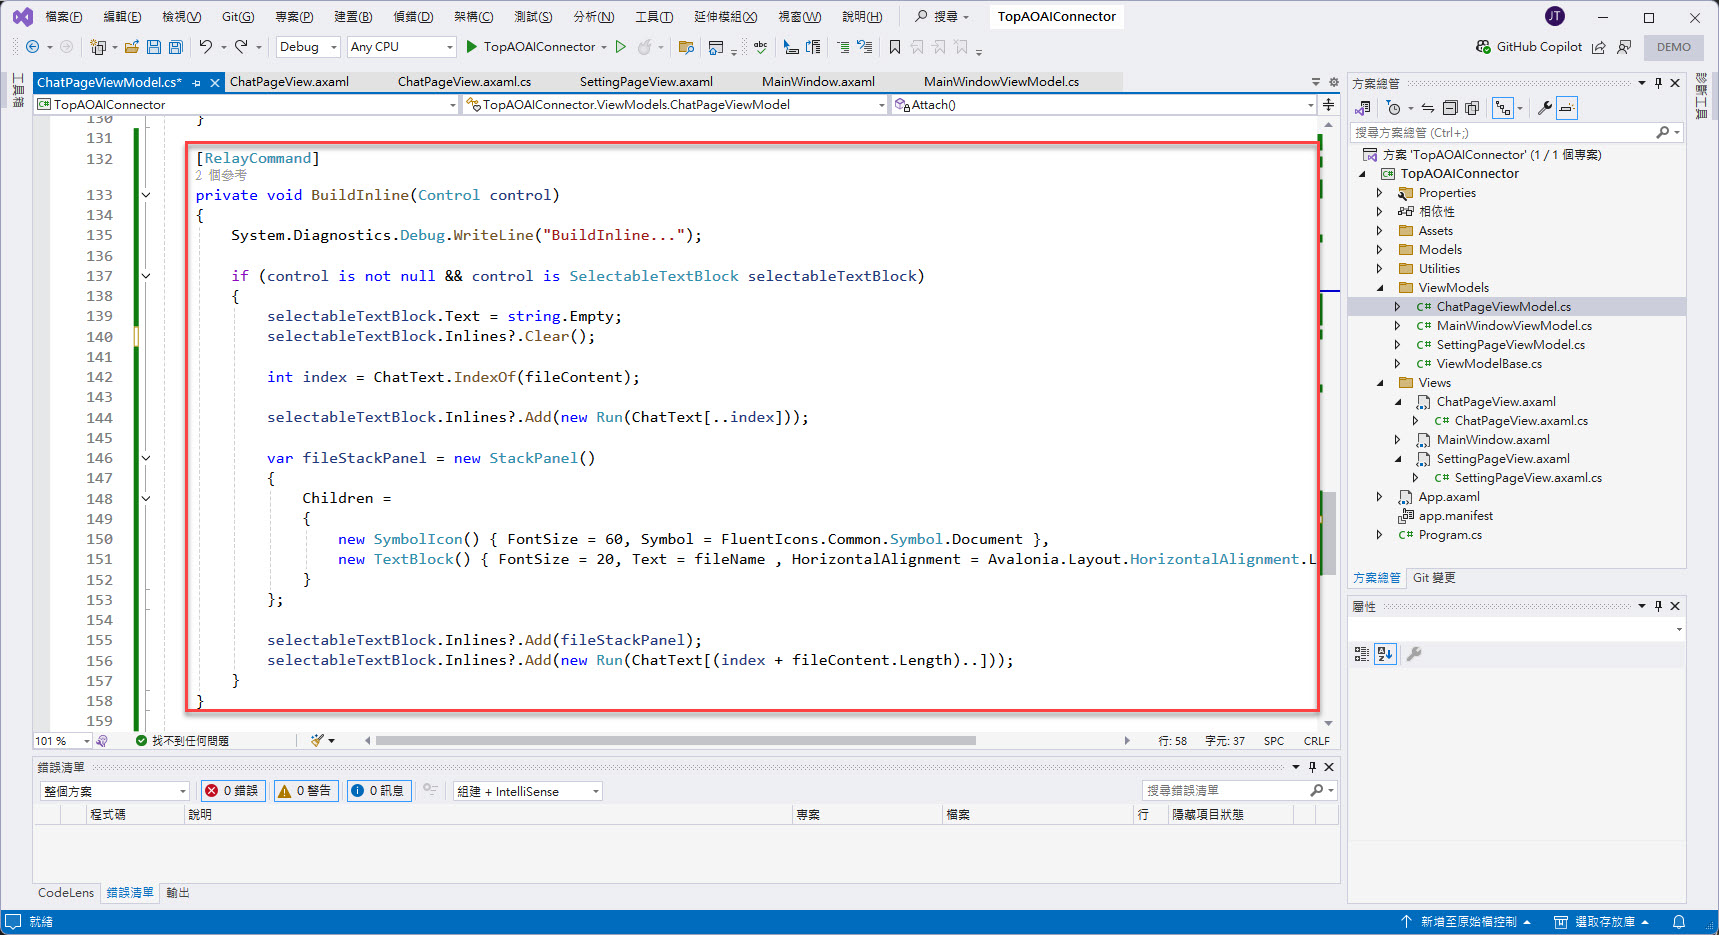Open the 101 % zoom level dropdown

click(62, 741)
